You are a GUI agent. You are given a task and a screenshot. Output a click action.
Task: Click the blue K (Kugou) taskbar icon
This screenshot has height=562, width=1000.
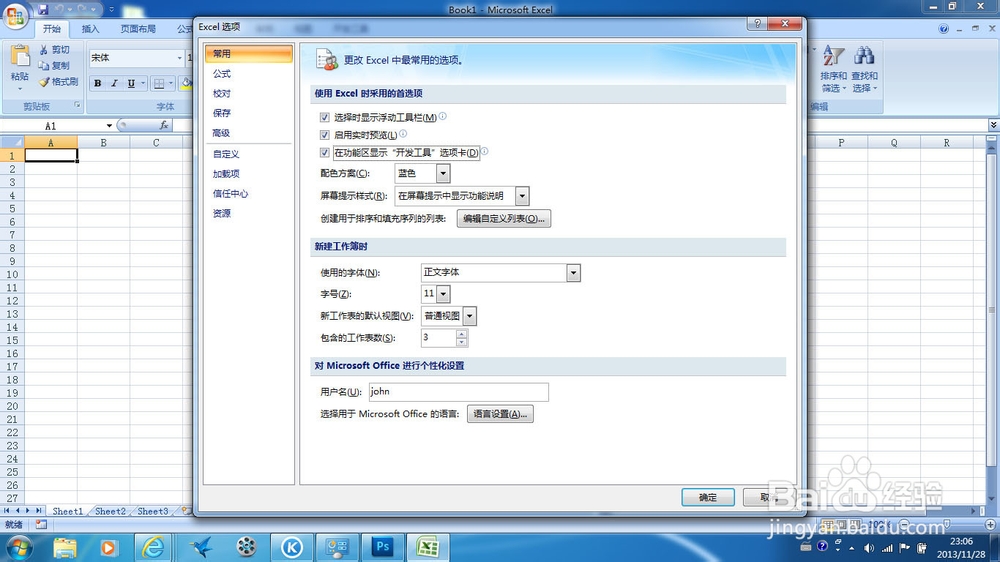click(291, 547)
